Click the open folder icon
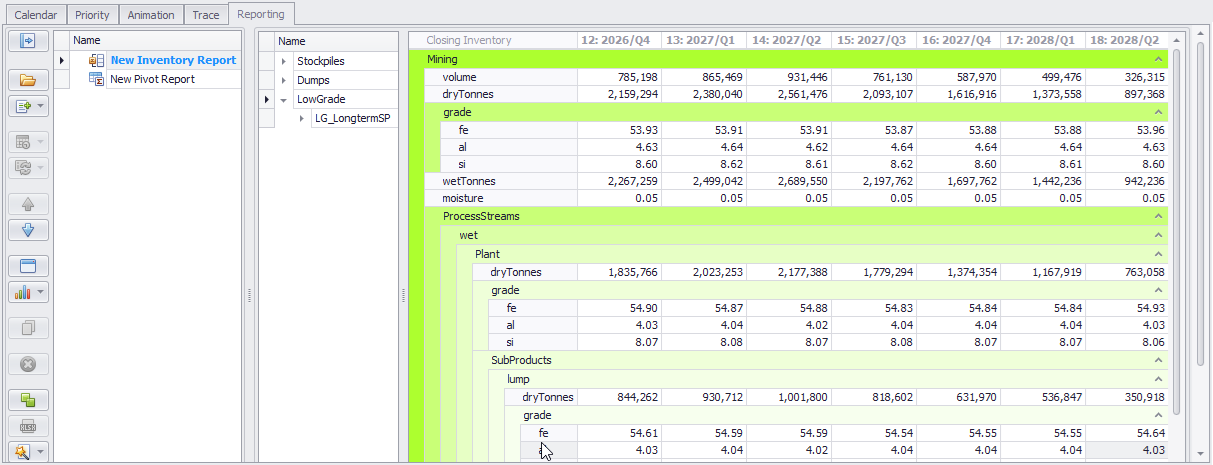The image size is (1213, 465). click(x=28, y=80)
